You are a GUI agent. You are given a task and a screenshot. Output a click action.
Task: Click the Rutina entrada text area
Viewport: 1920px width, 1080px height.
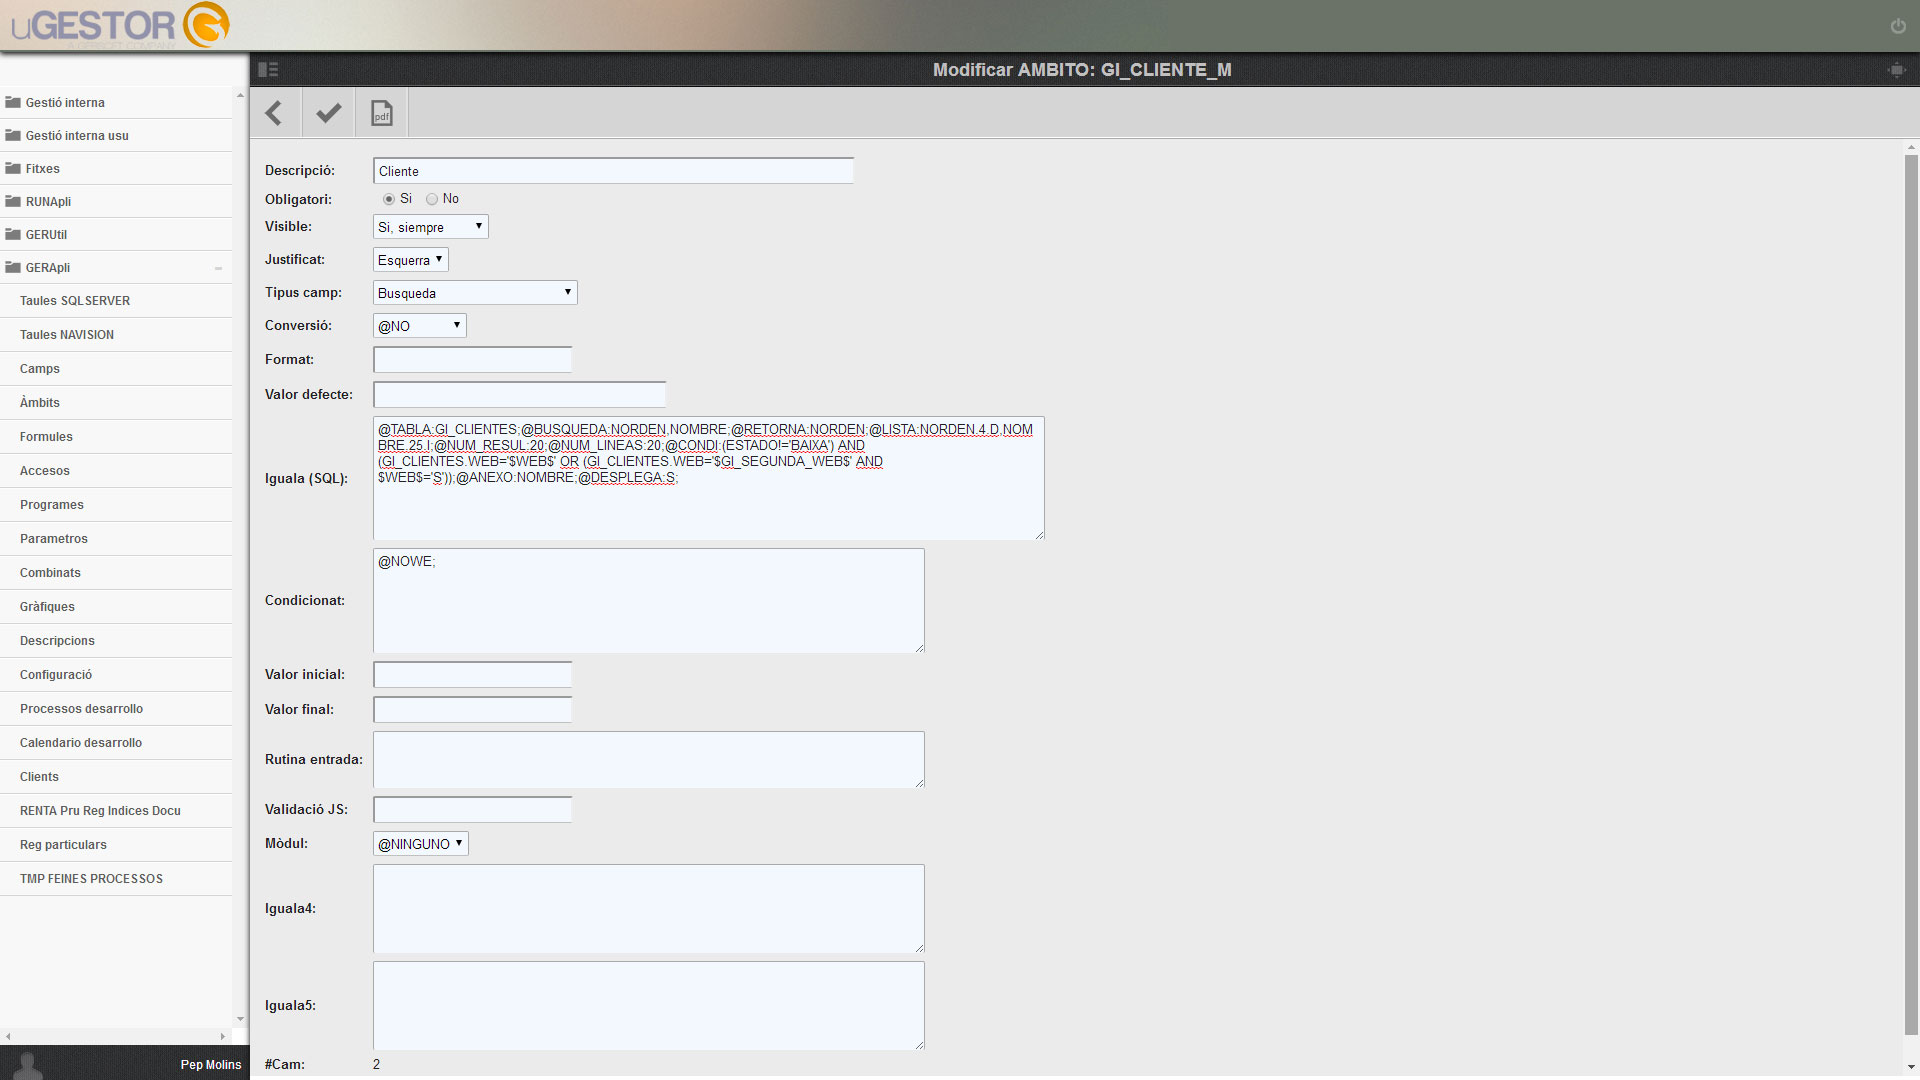tap(649, 759)
